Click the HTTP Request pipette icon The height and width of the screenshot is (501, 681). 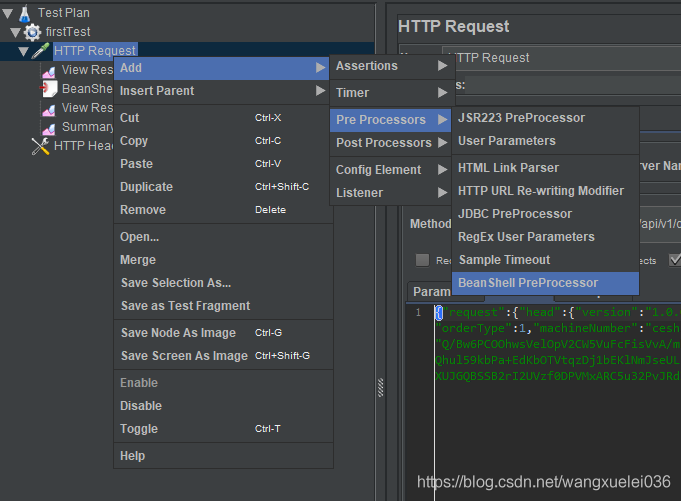40,51
